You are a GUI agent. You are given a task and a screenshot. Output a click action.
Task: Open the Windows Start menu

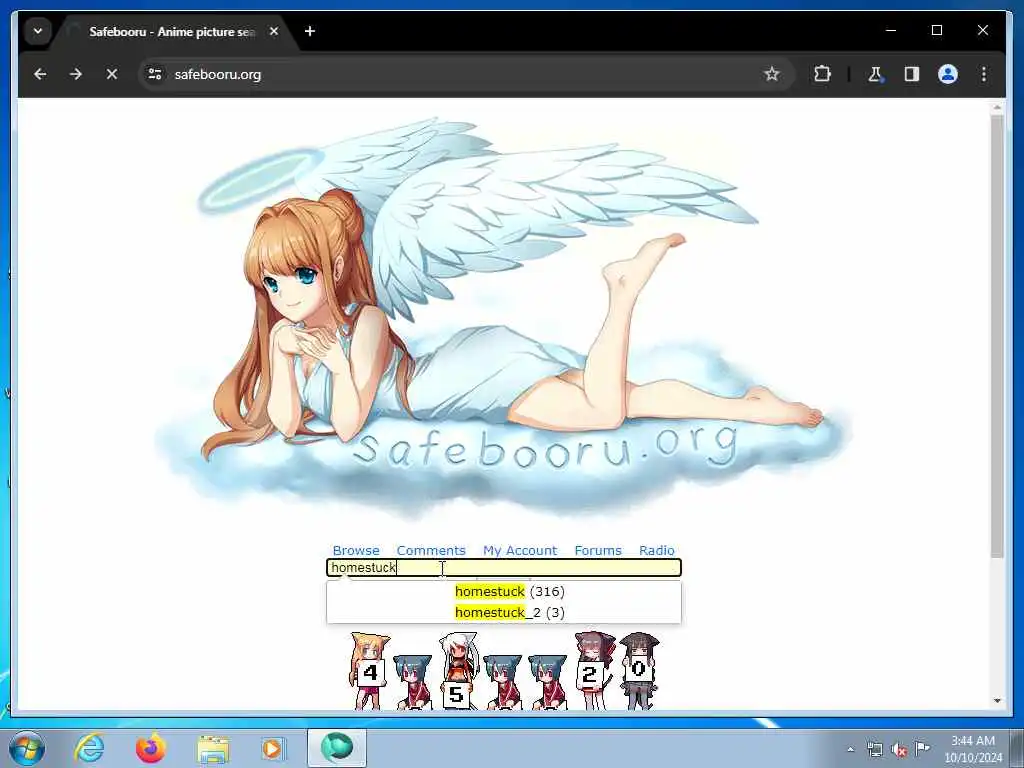click(x=26, y=748)
